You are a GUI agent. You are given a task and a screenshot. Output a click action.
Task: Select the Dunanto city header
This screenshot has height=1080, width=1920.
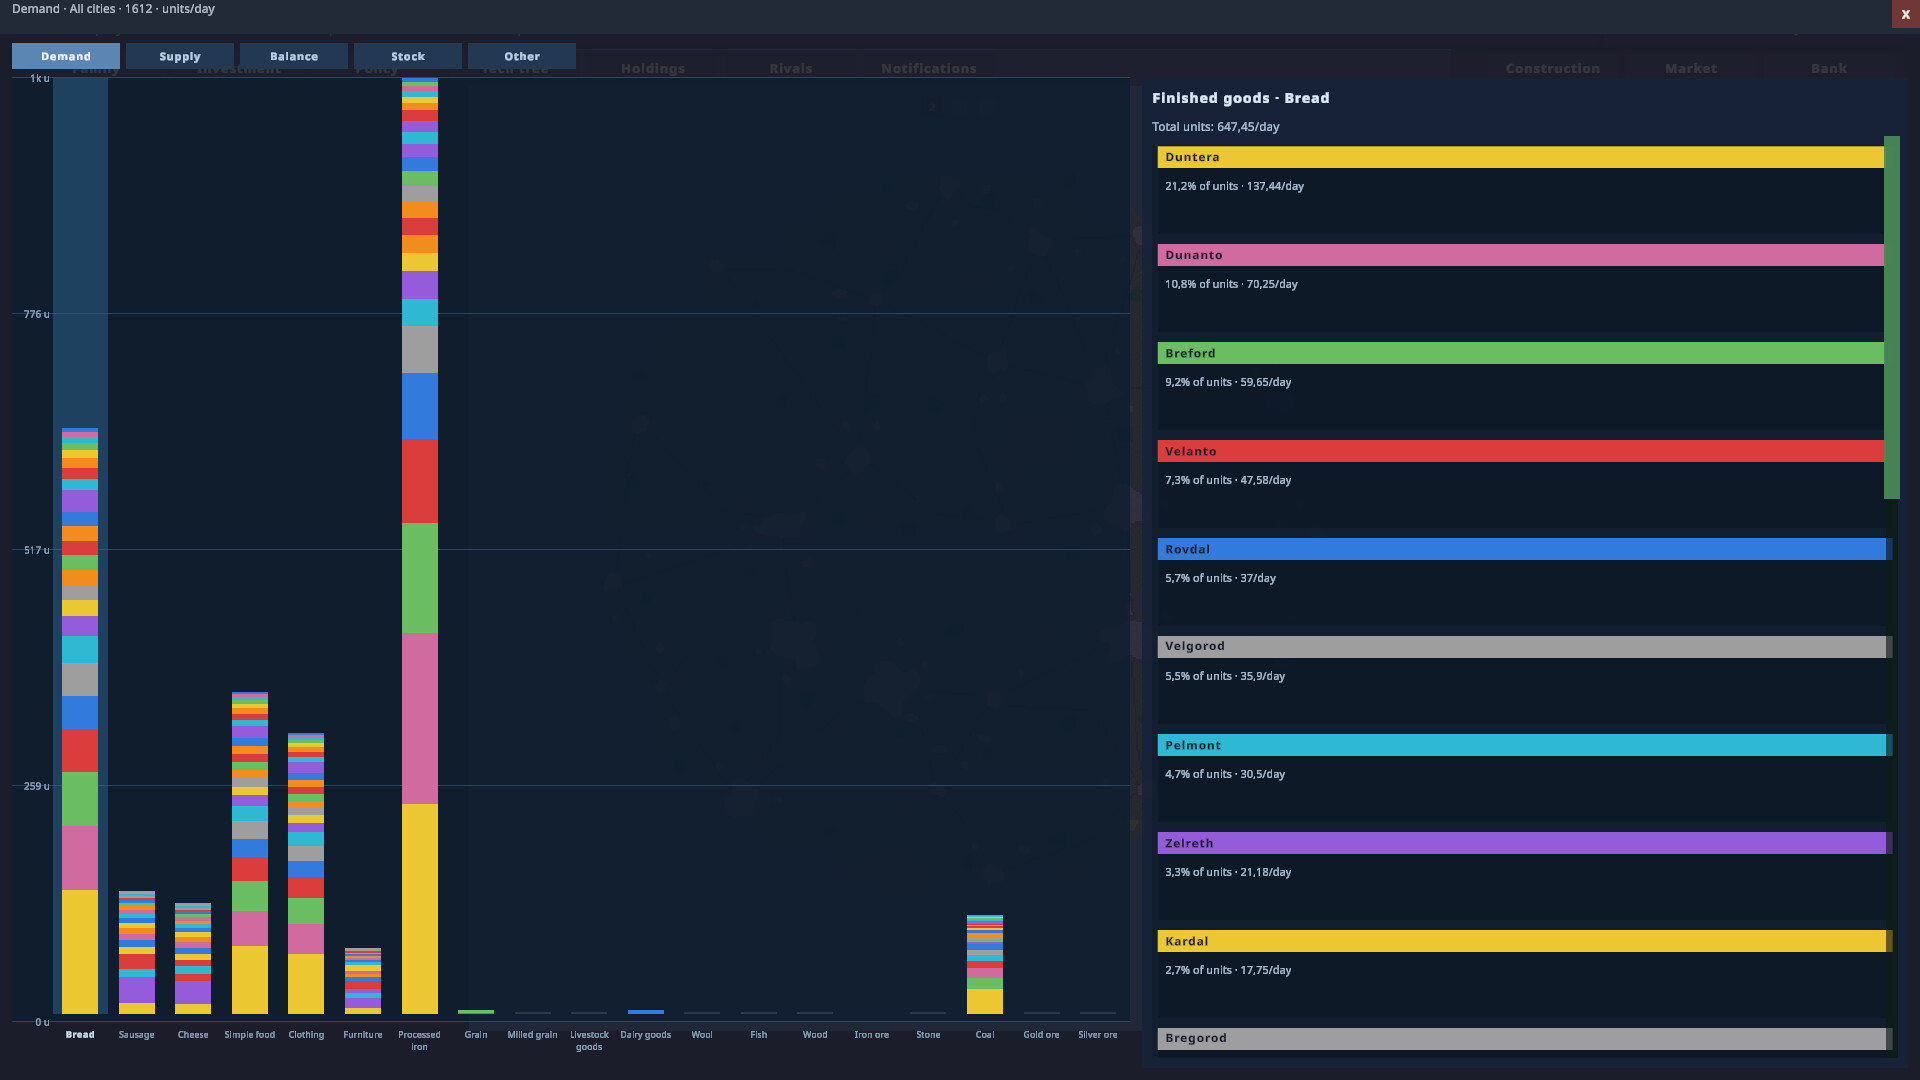(1521, 255)
